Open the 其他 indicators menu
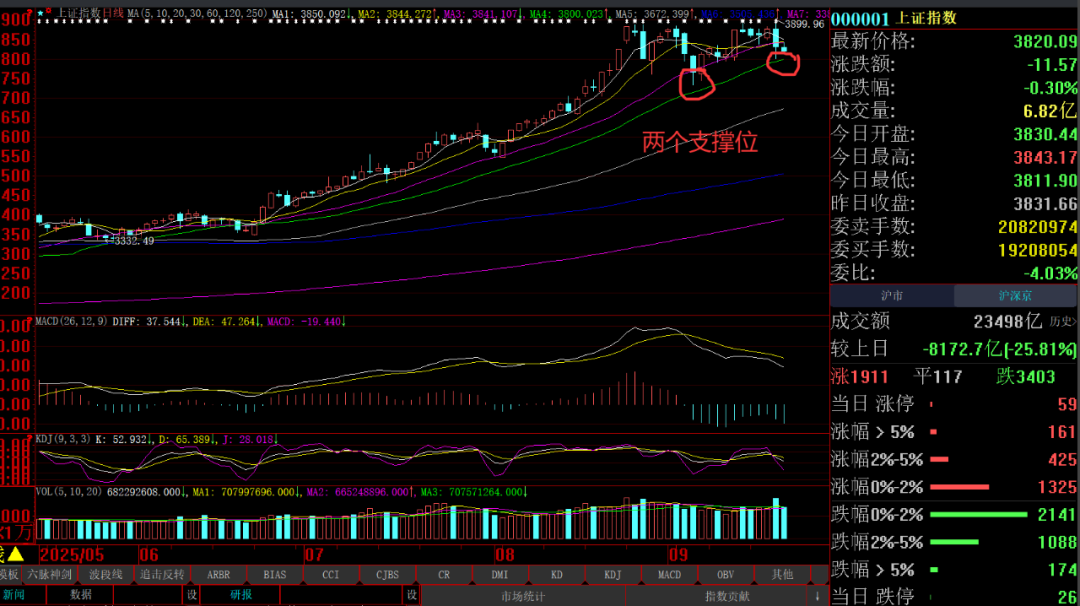This screenshot has width=1080, height=606. click(782, 574)
